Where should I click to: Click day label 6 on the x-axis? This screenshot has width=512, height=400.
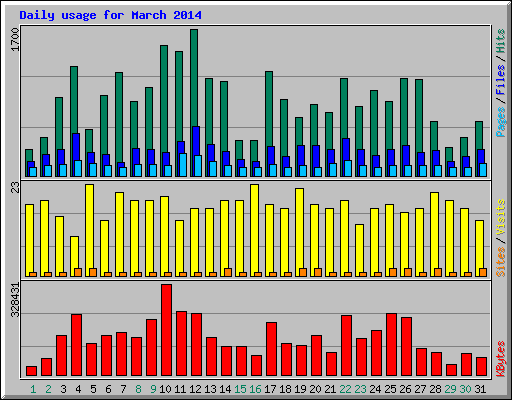[x=108, y=389]
